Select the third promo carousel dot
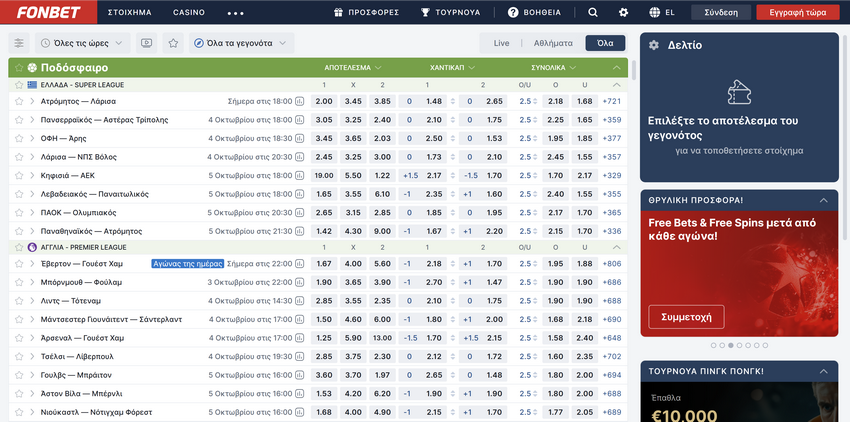The height and width of the screenshot is (422, 850). [729, 345]
